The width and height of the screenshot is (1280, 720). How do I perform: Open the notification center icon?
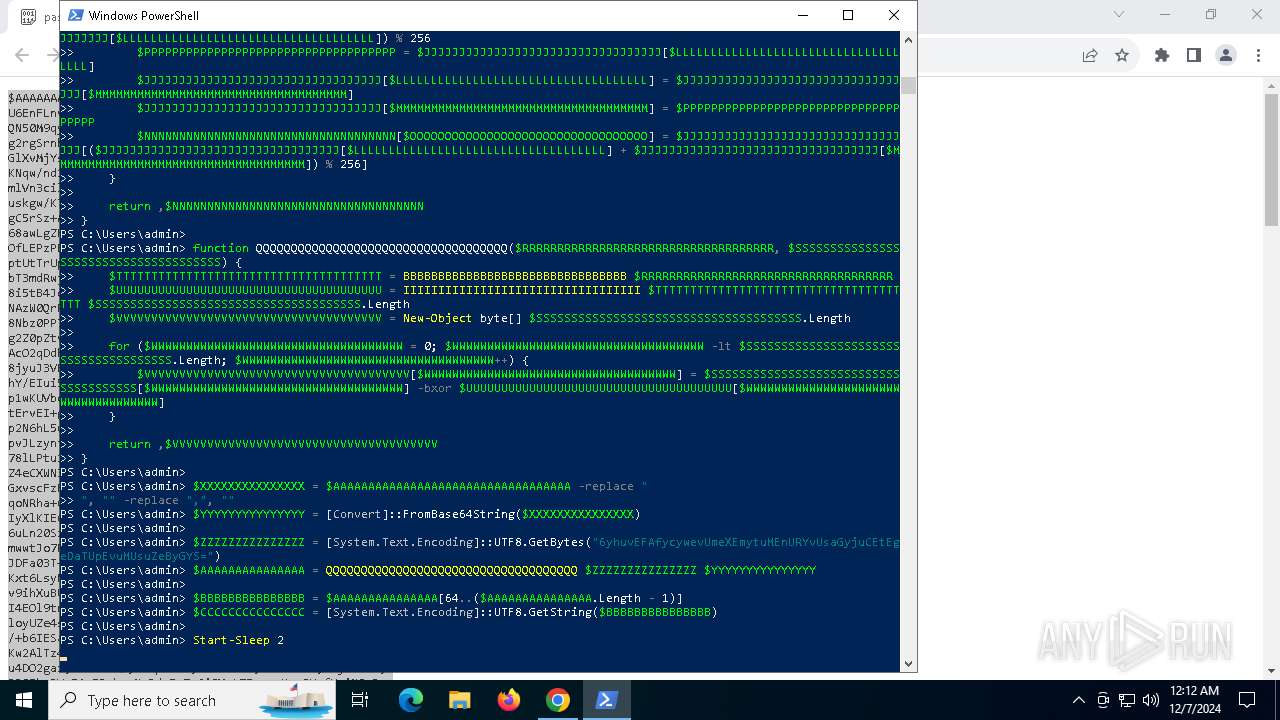[x=1247, y=700]
